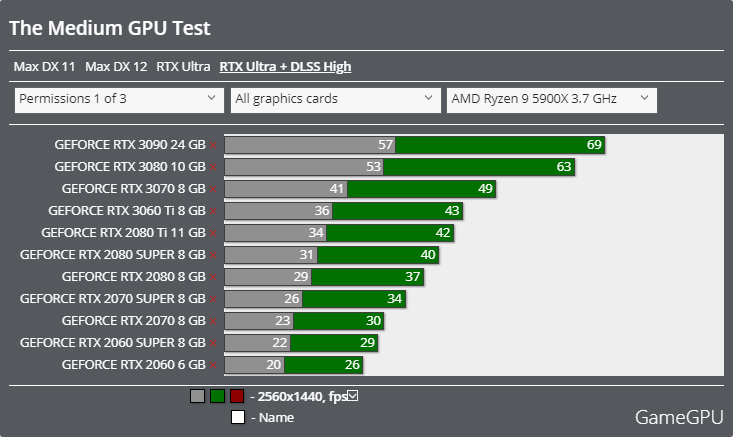Click red X beside GEFORCE RTX 2080 8 GB
Viewport: 733px width, 437px height.
pos(213,277)
